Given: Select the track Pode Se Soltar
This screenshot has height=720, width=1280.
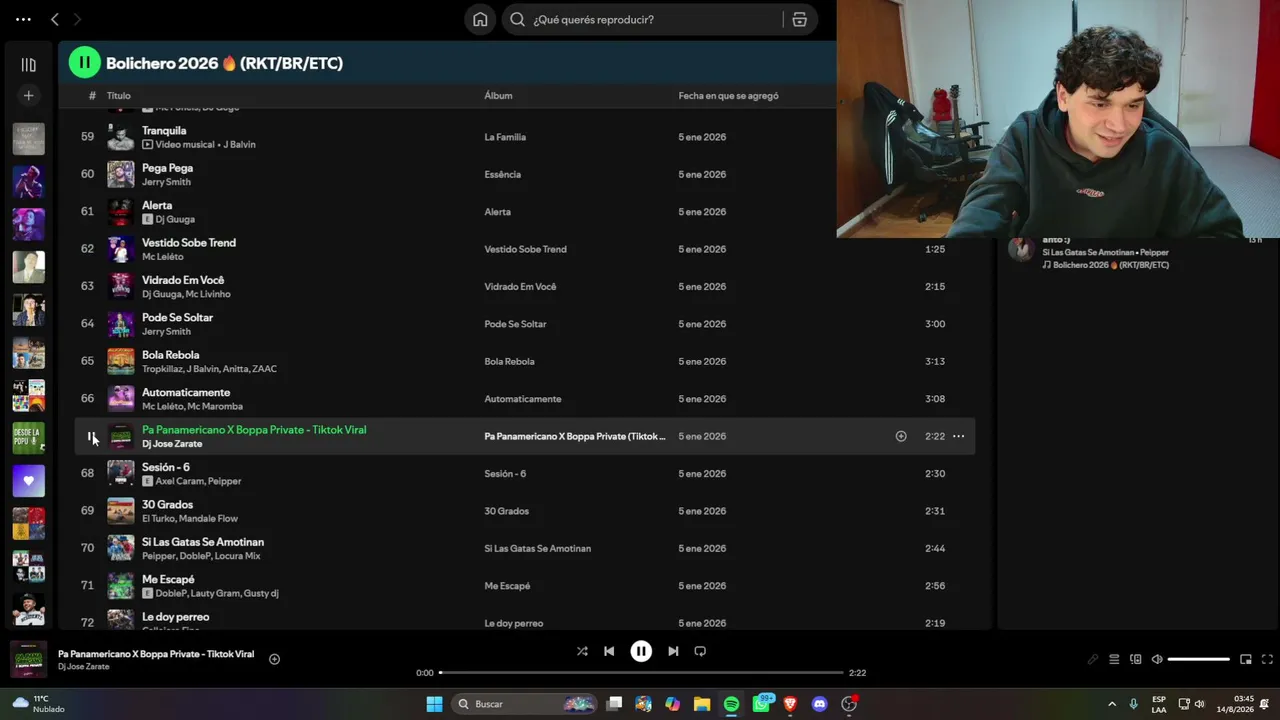Looking at the screenshot, I should [x=177, y=317].
